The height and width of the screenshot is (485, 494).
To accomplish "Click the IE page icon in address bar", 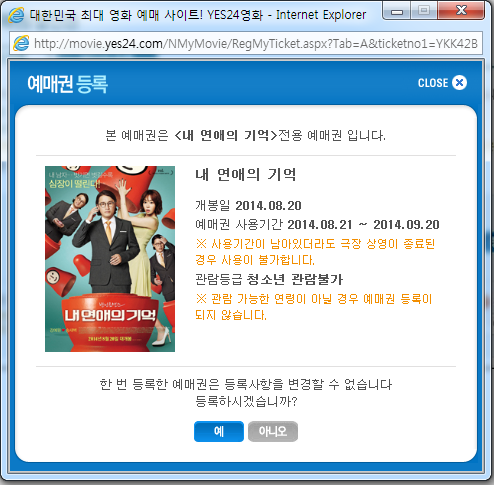I will [x=21, y=43].
